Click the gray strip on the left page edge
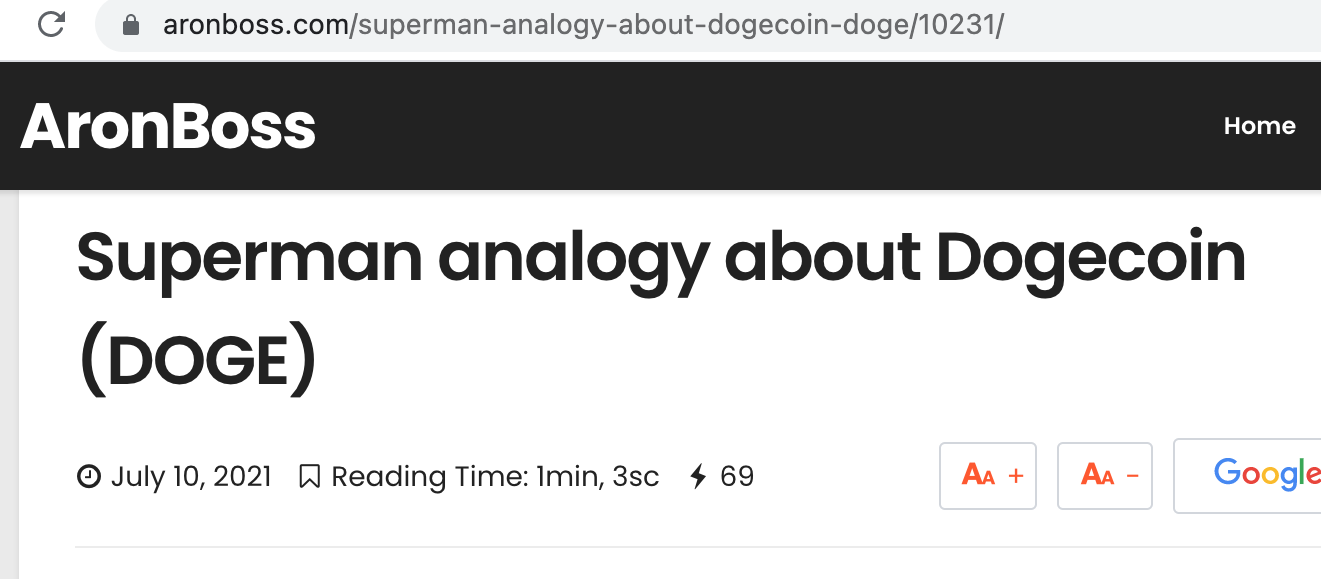This screenshot has height=579, width=1321. click(9, 384)
